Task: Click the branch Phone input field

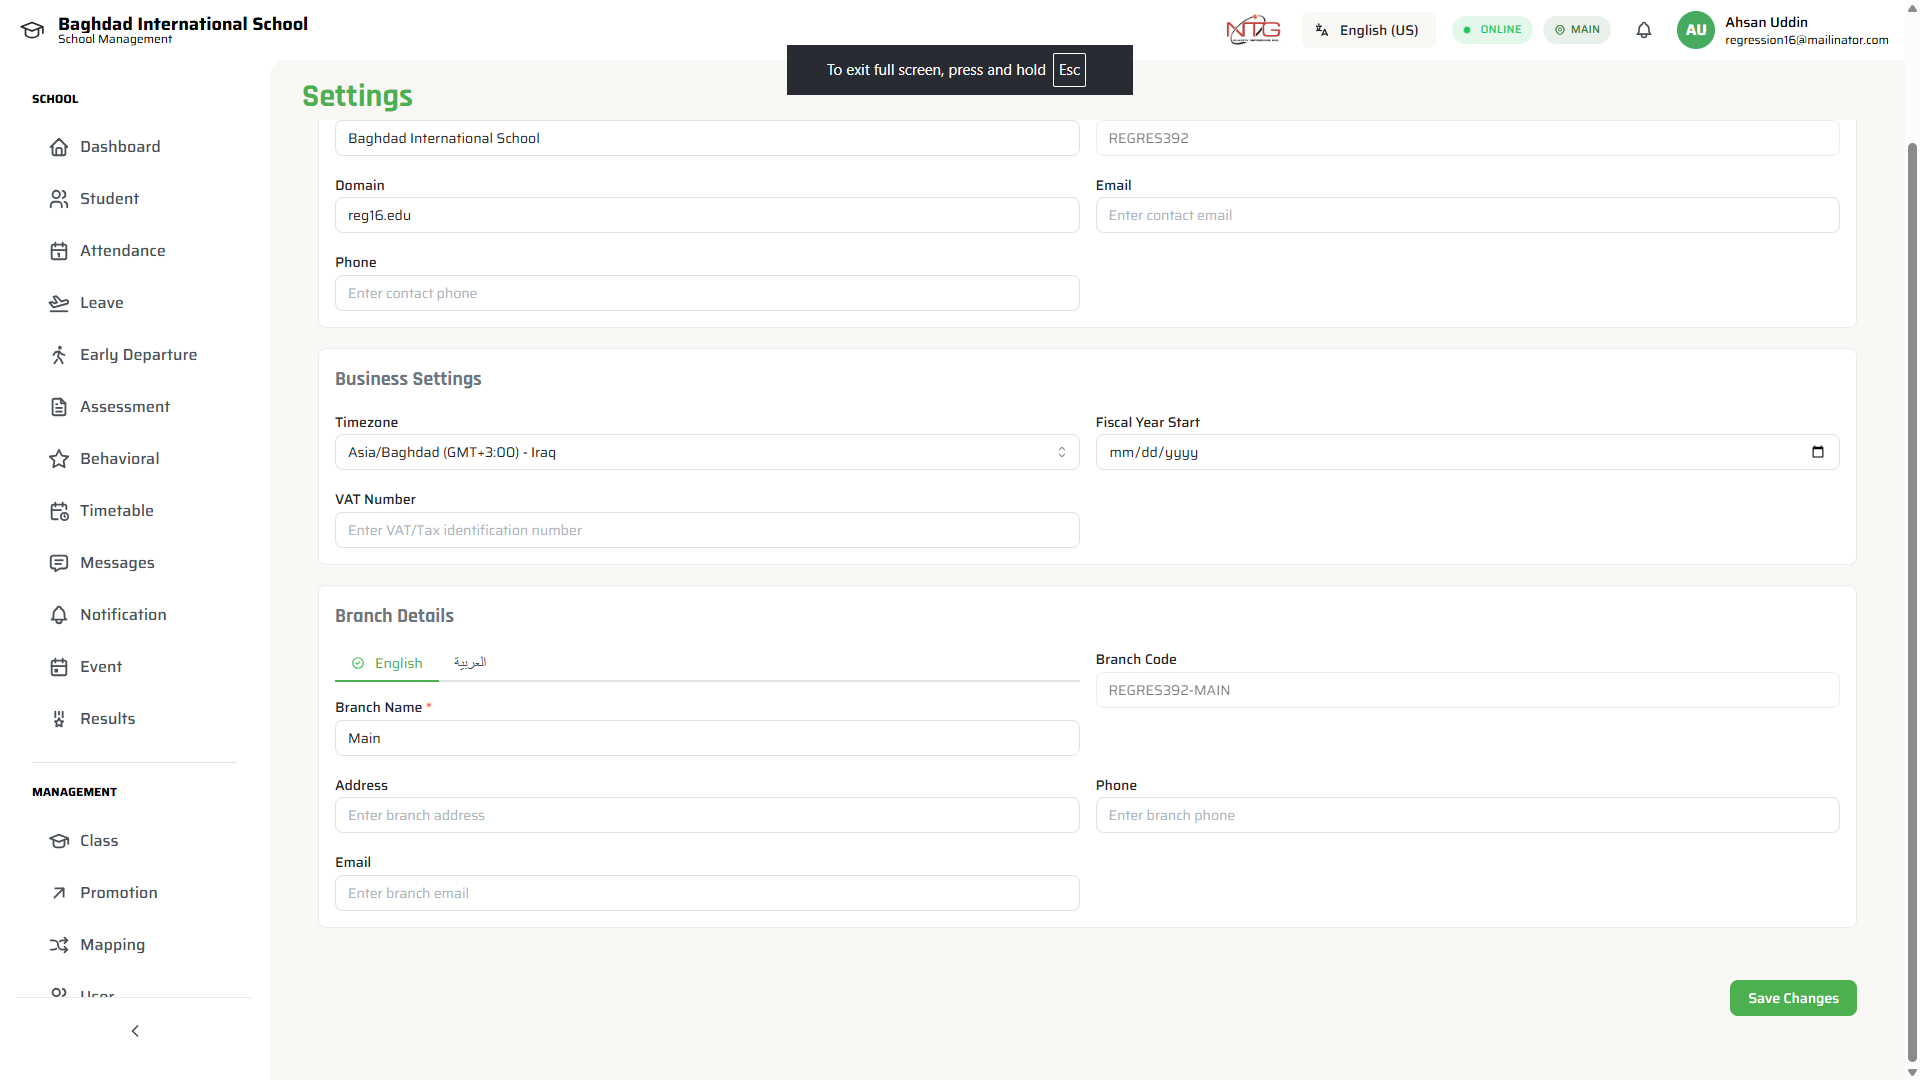Action: pos(1467,815)
